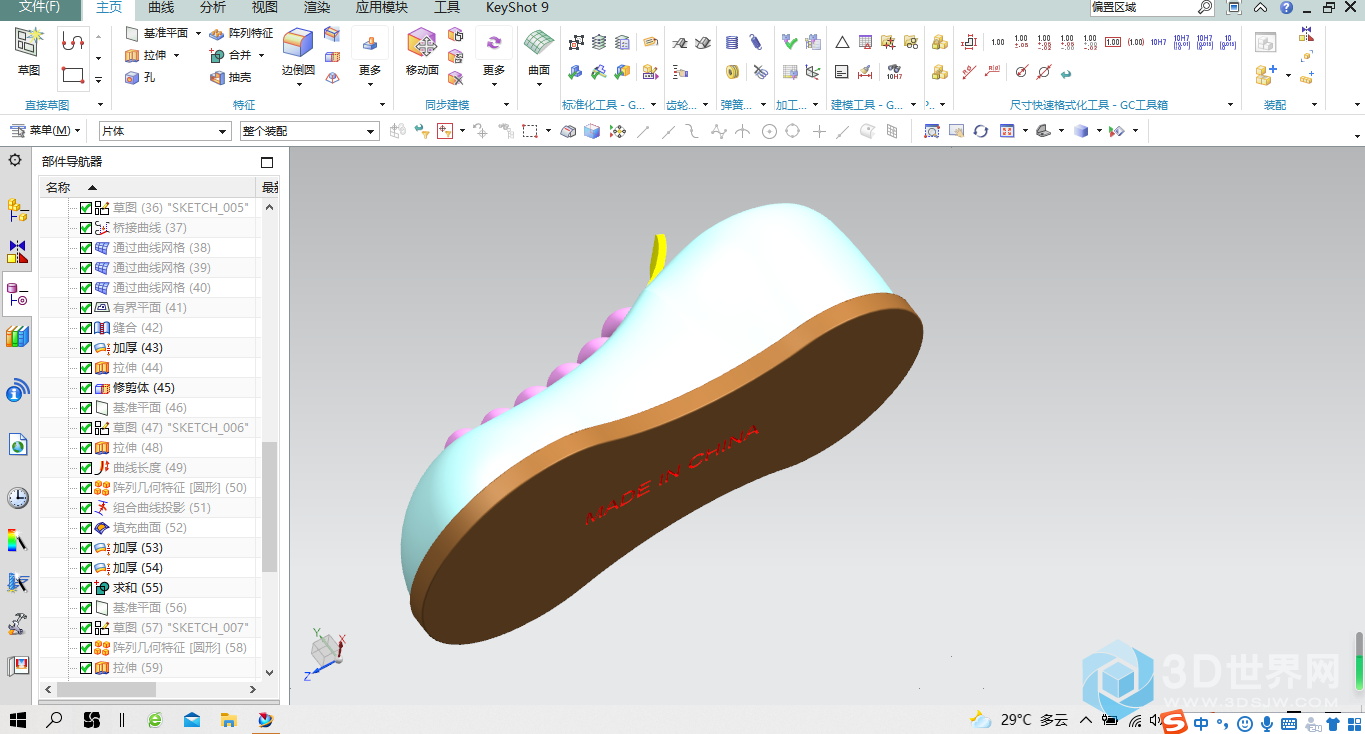1365x734 pixels.
Task: Switch to the 视图 ribbon tab
Action: click(x=265, y=8)
